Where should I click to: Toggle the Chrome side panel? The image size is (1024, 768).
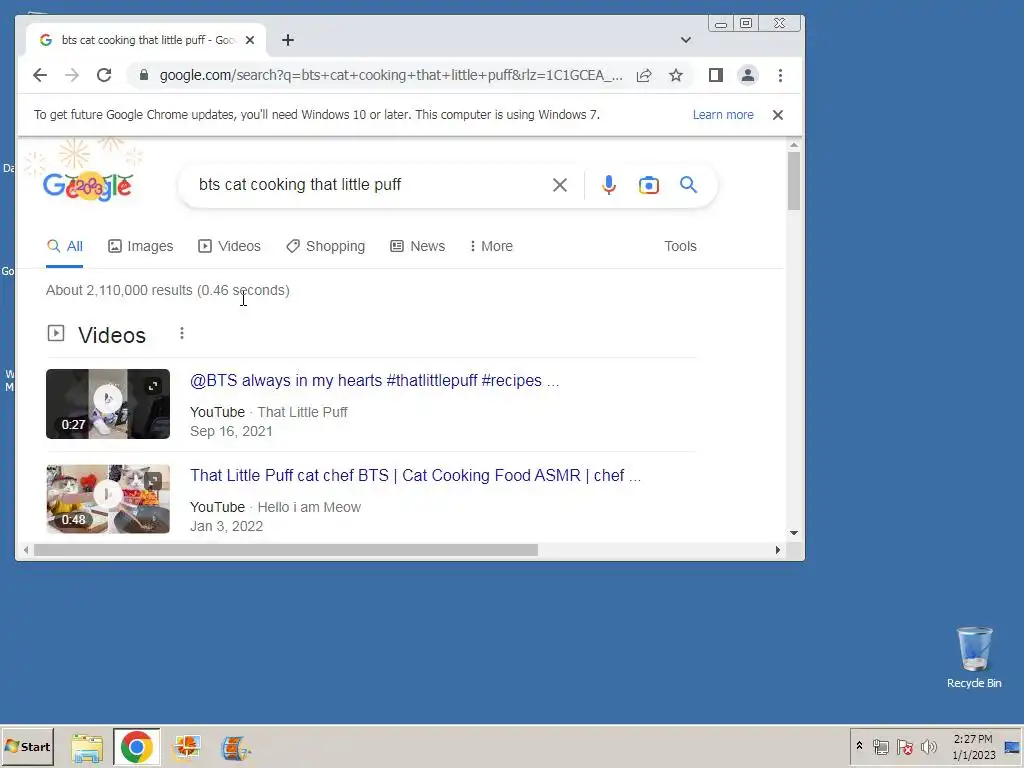coord(716,75)
